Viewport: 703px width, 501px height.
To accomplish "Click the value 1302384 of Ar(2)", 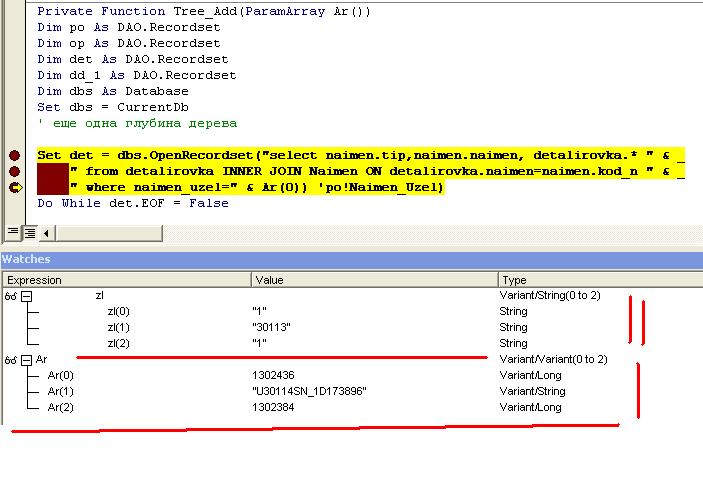I will tap(273, 407).
